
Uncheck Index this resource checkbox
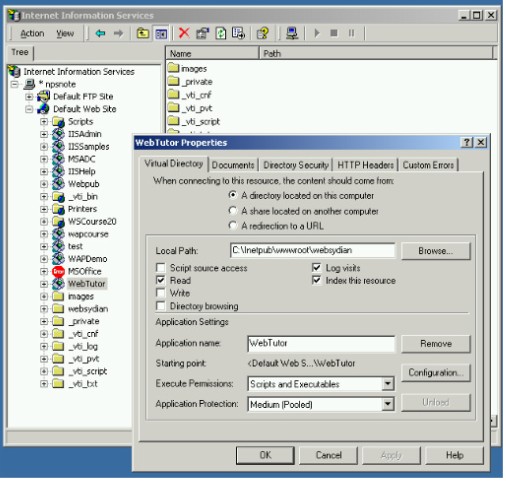tap(316, 280)
